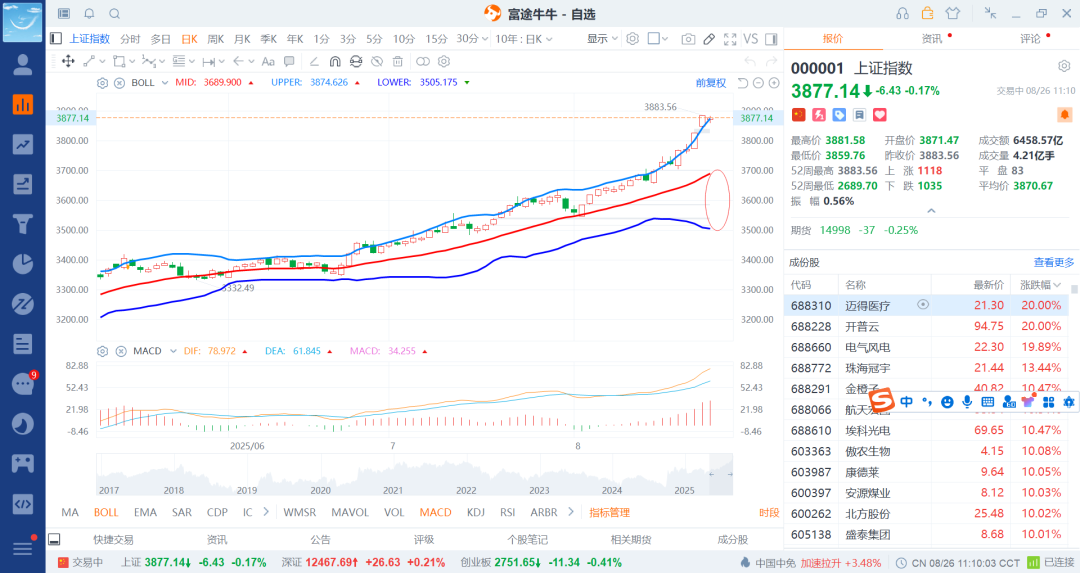Select the 周K chart period tab
The image size is (1080, 573).
tap(215, 39)
